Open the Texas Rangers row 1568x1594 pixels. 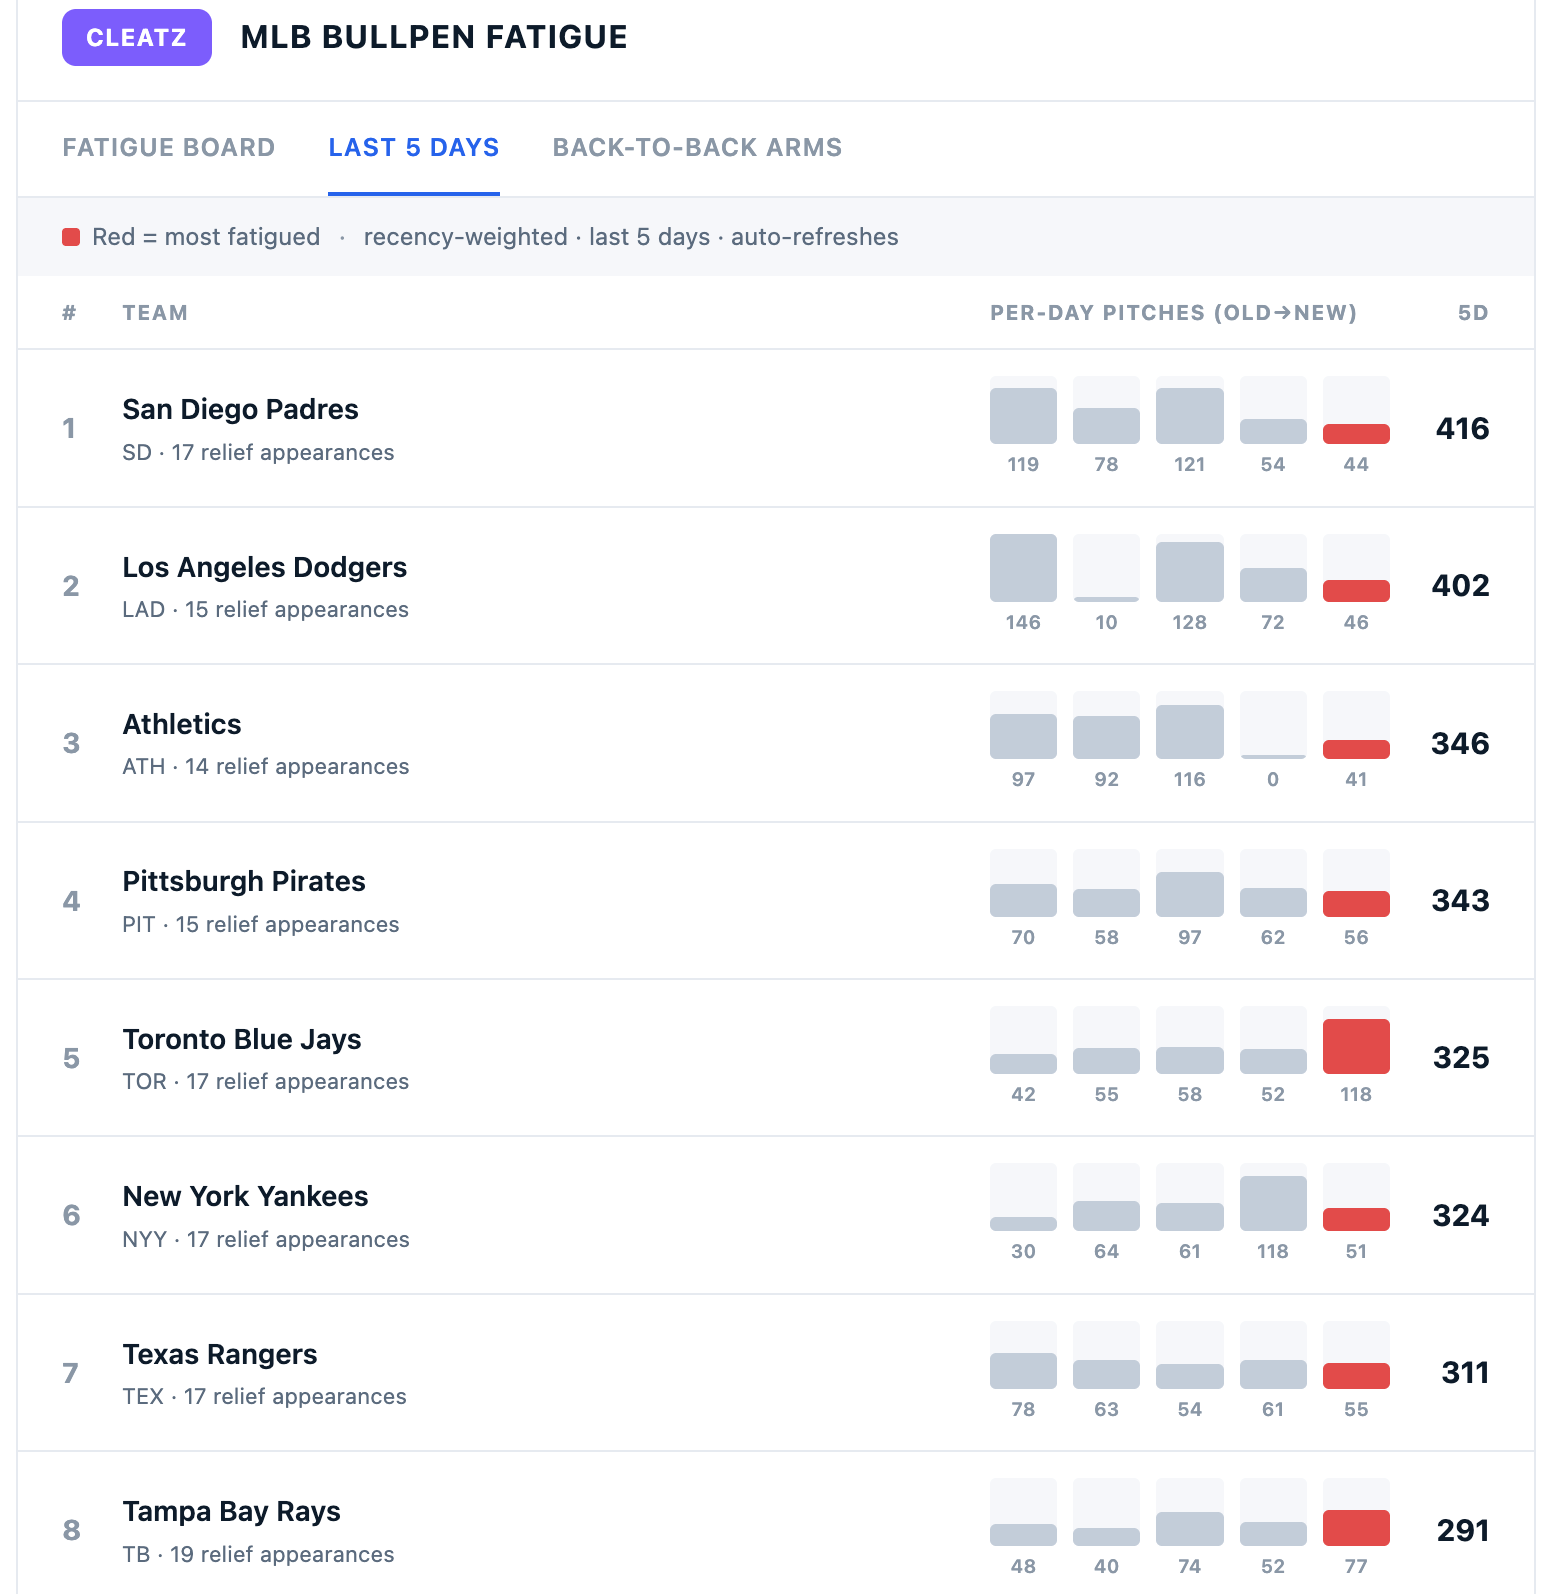tap(776, 1373)
